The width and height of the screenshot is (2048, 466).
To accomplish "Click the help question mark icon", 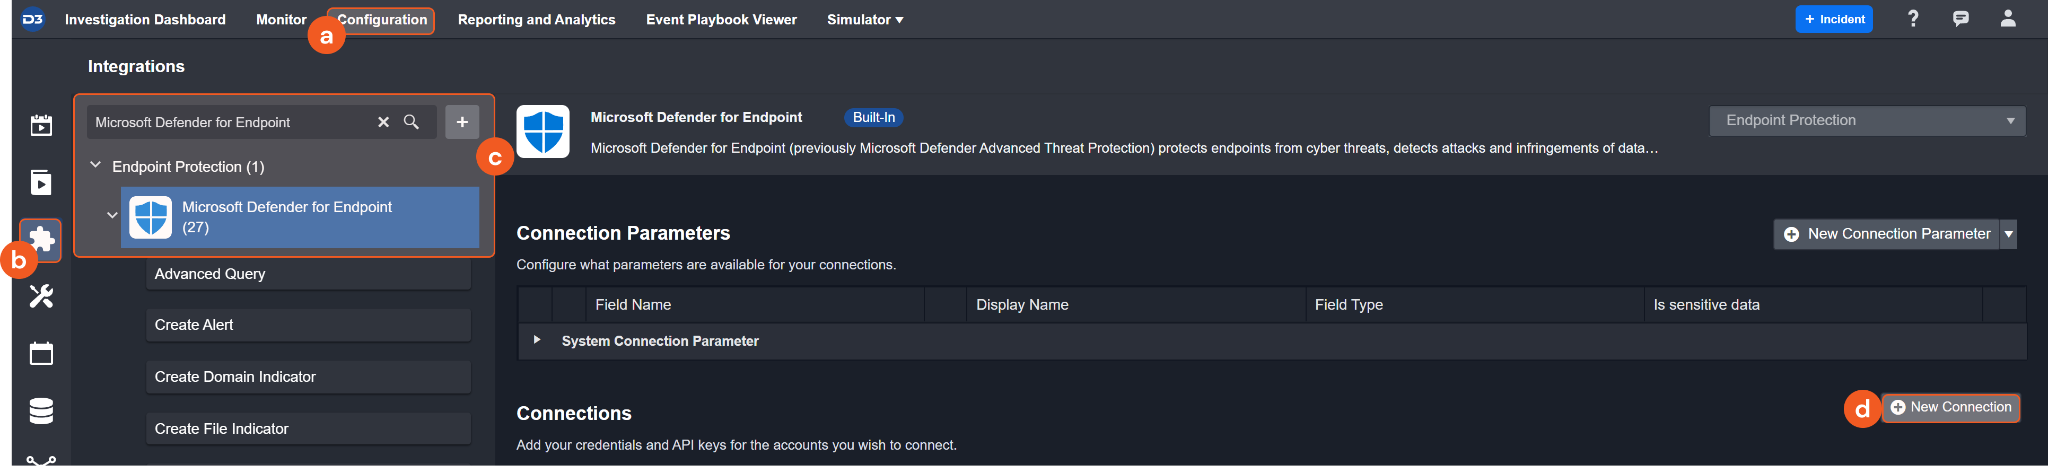I will click(x=1913, y=19).
